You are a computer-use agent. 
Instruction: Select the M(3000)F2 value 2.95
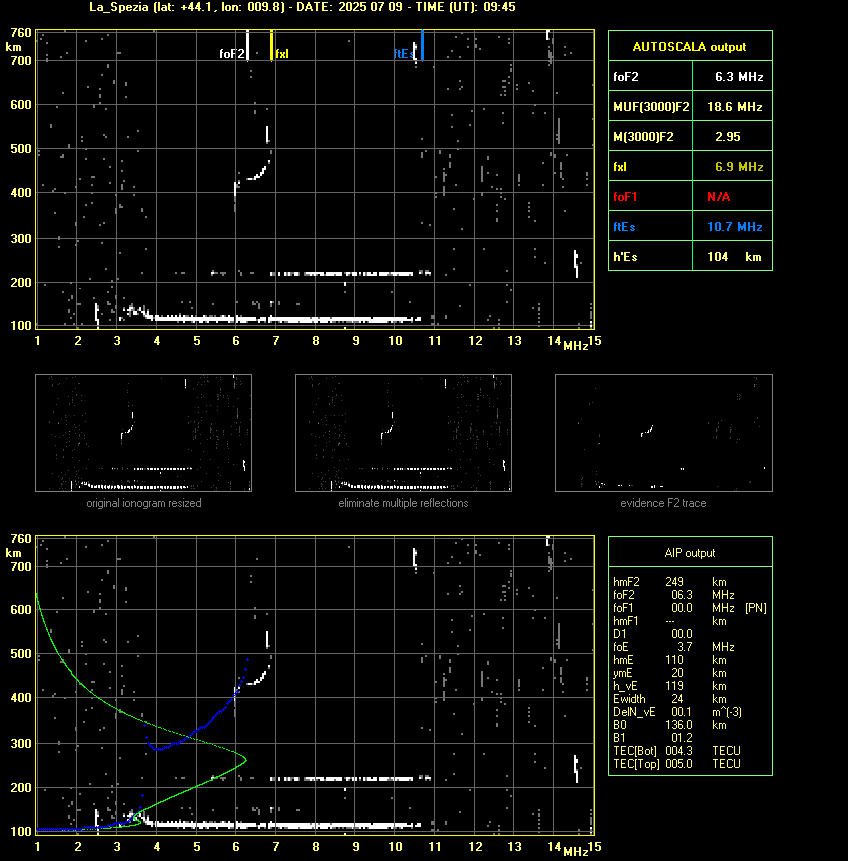[728, 137]
